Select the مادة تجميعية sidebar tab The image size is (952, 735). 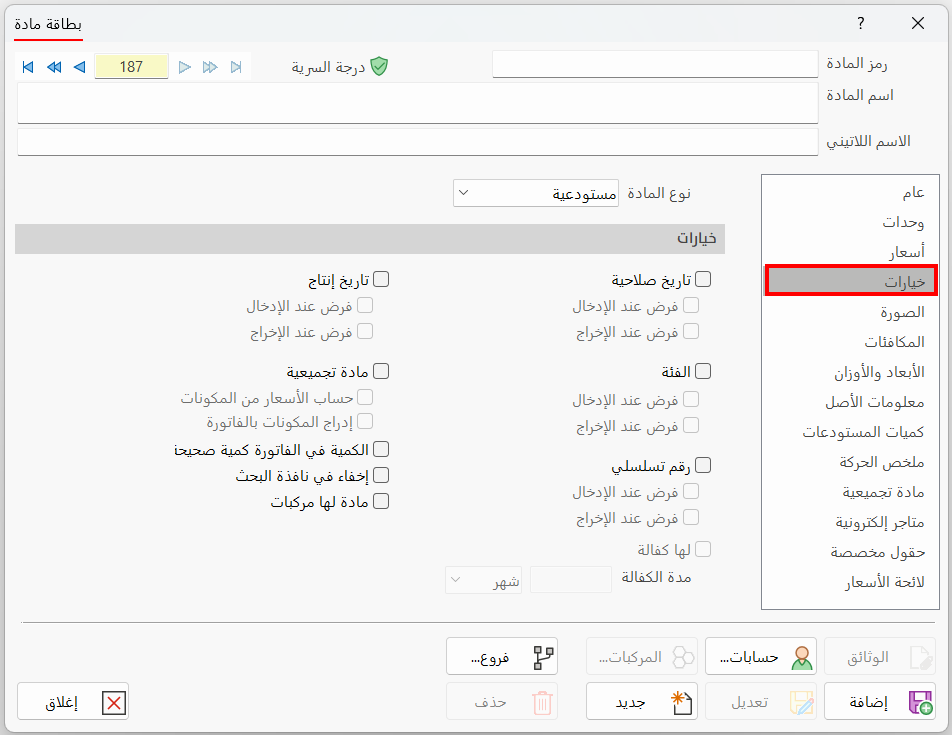pos(850,492)
